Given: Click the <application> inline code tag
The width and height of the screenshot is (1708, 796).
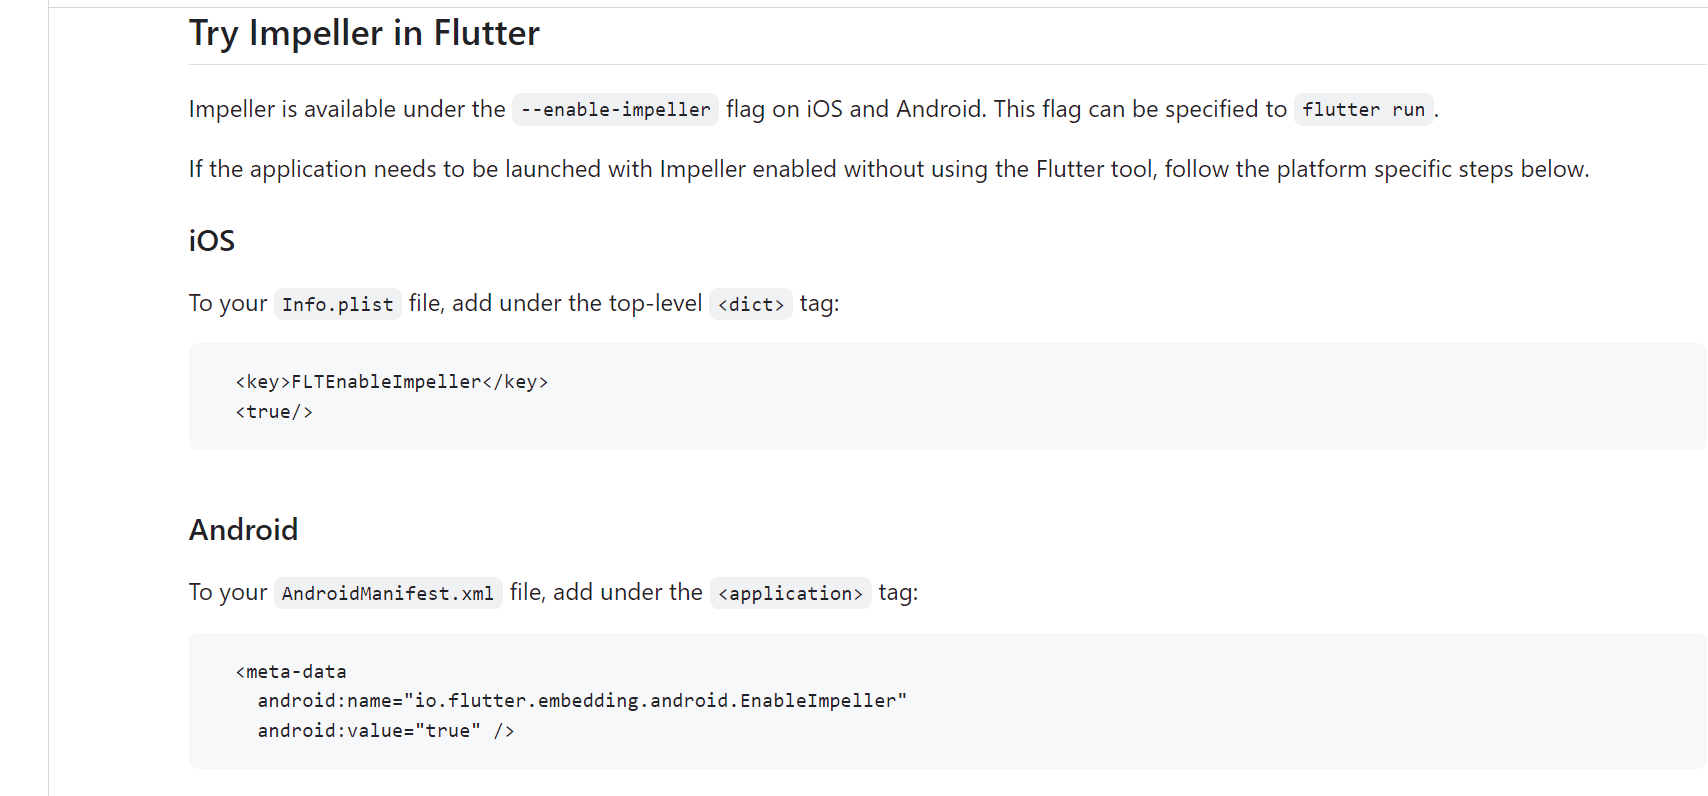Looking at the screenshot, I should pos(790,594).
